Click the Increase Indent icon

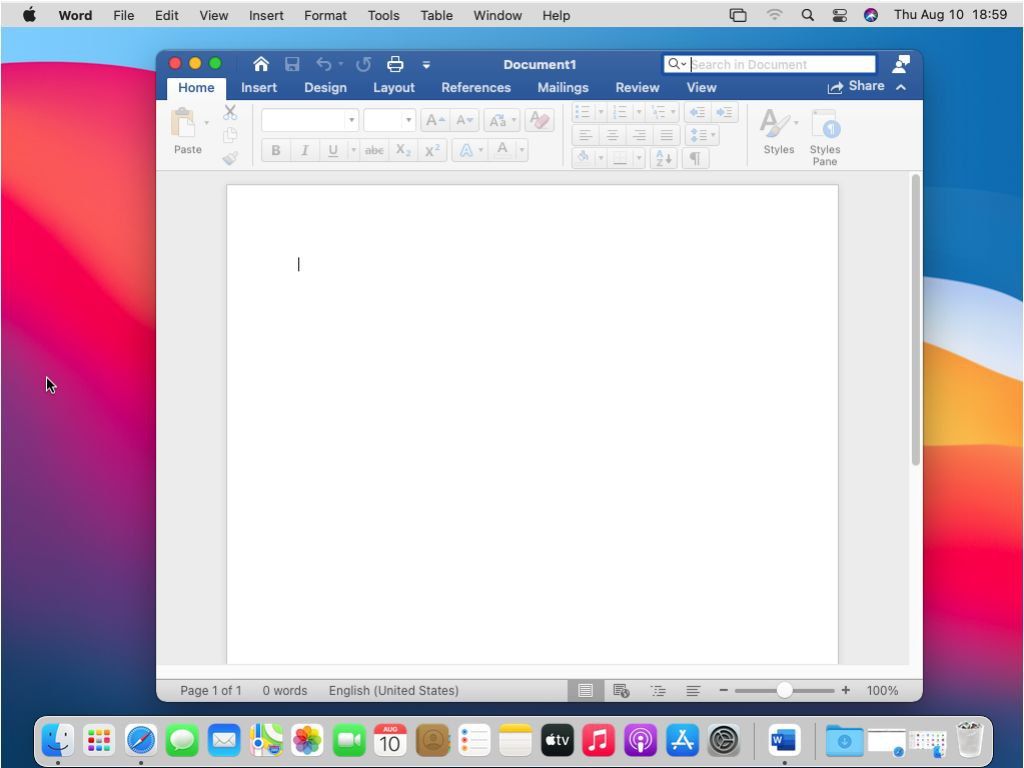[725, 113]
